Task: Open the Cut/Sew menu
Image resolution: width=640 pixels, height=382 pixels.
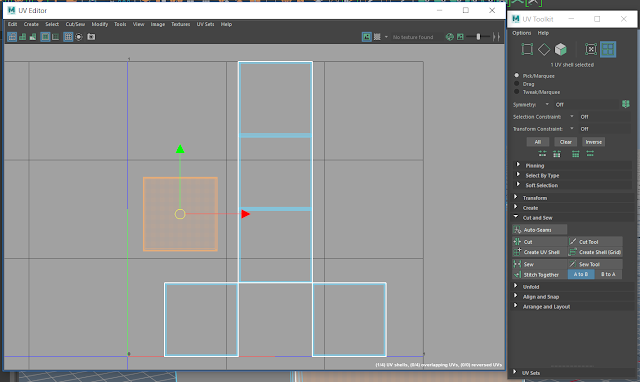Action: [x=75, y=24]
